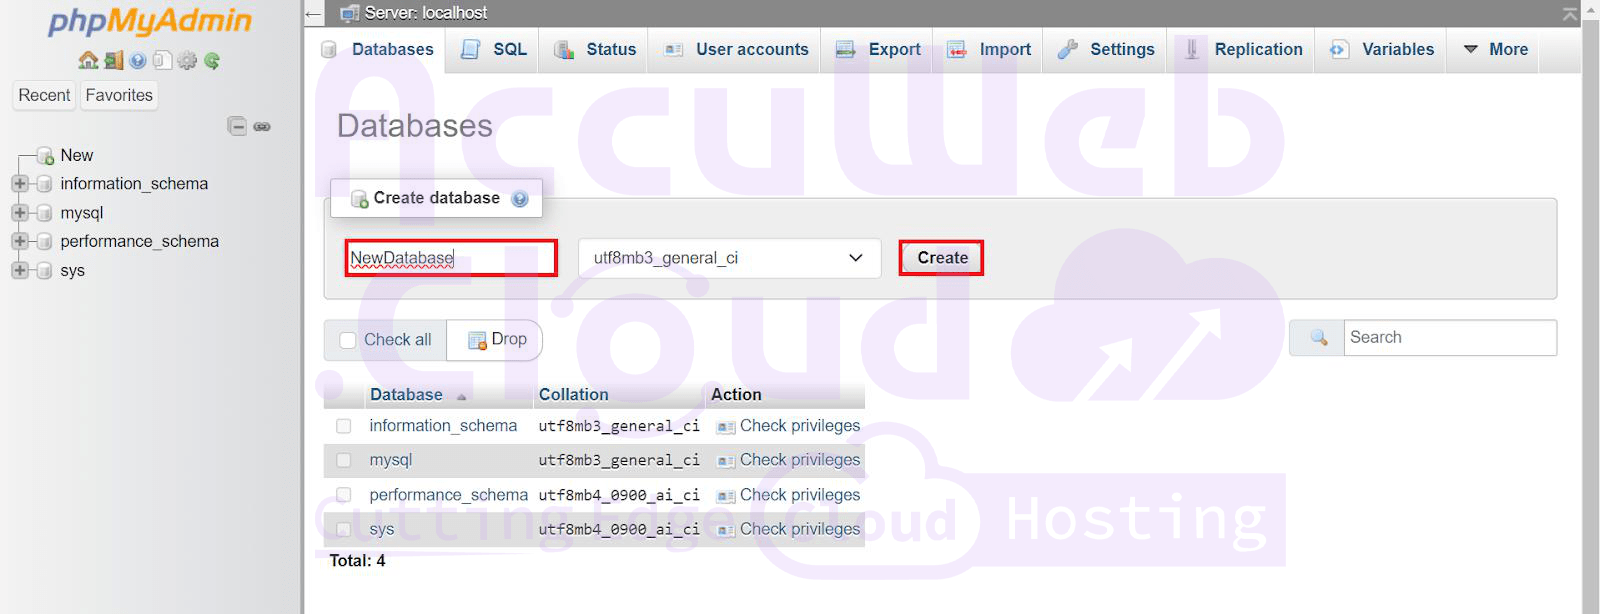Click the page vertical scrollbar
This screenshot has width=1600, height=614.
point(1590,300)
